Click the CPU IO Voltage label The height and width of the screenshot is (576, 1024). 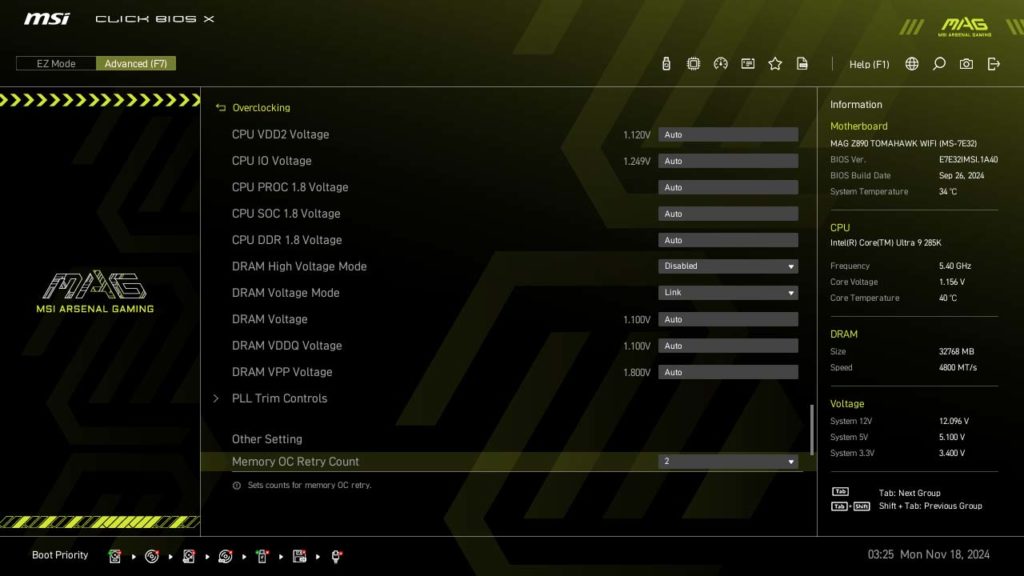pos(272,161)
